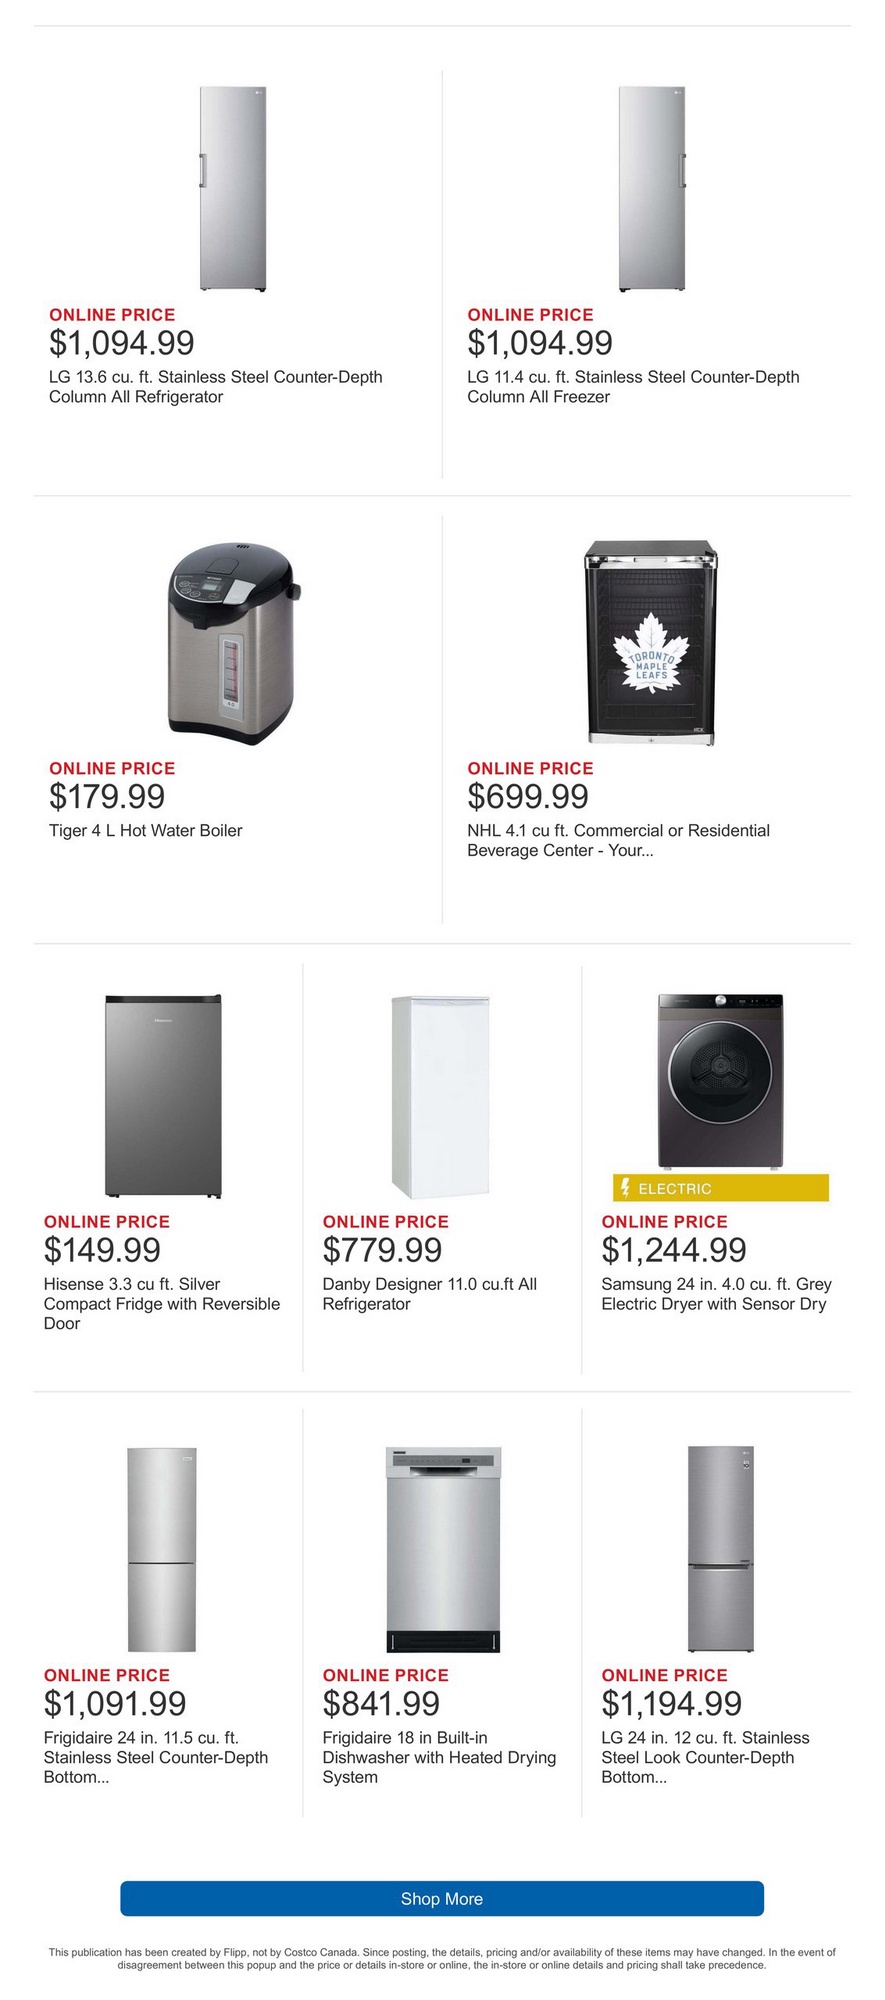Open the NHL Beverage Center product title
The image size is (885, 2000).
(618, 841)
